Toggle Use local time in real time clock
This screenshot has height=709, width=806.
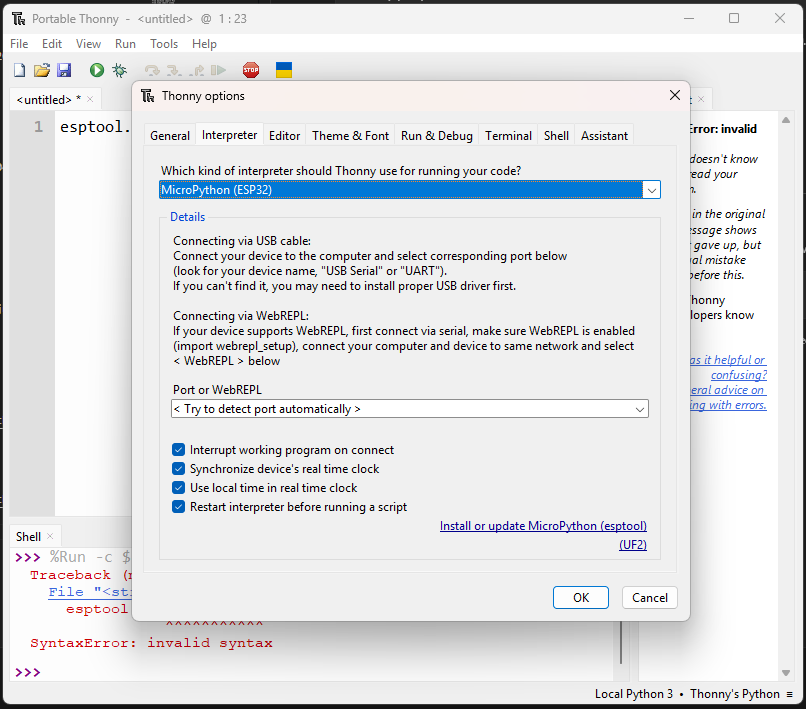(x=178, y=488)
